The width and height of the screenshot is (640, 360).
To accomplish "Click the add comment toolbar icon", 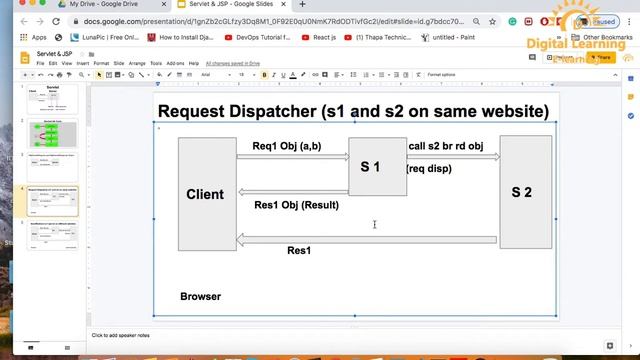I will click(325, 75).
